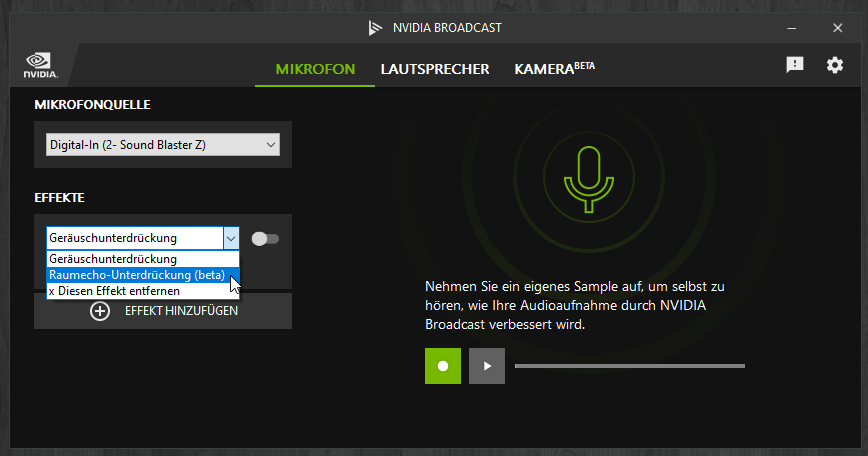Open the KAMERA beta tab
Screen dimensions: 868x456
coord(554,69)
